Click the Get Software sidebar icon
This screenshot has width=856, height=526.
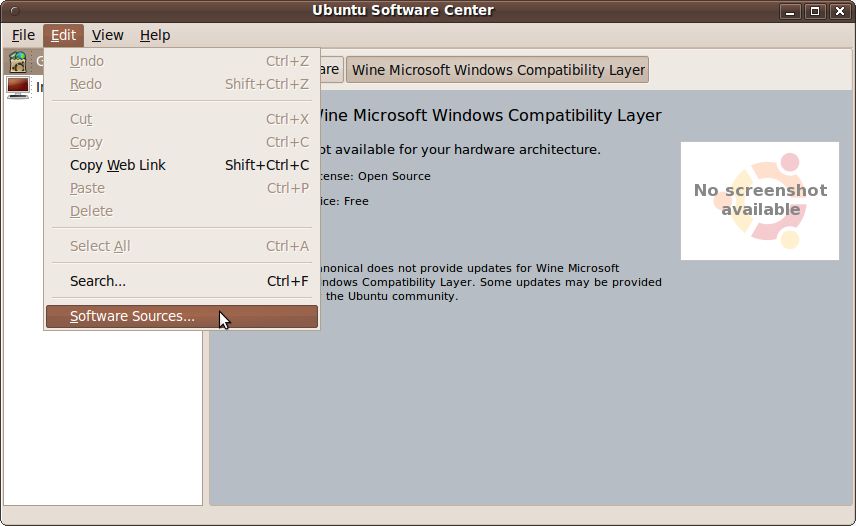pyautogui.click(x=17, y=62)
